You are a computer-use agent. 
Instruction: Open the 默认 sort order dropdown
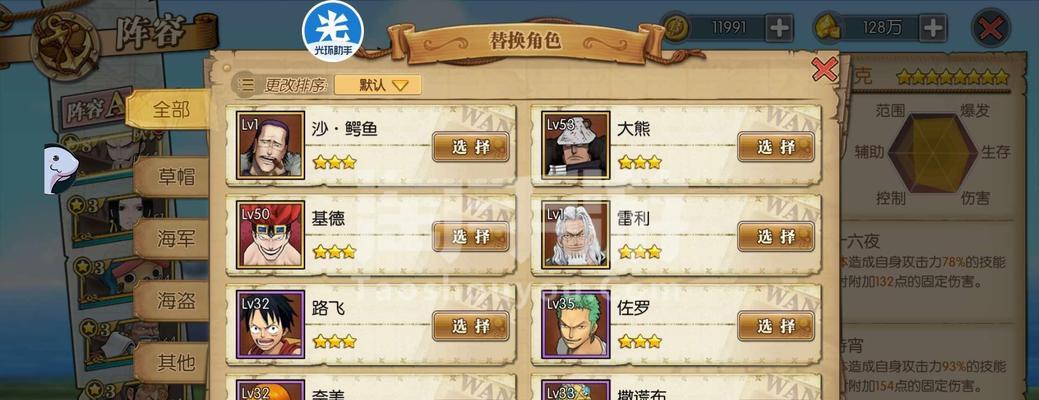click(378, 85)
